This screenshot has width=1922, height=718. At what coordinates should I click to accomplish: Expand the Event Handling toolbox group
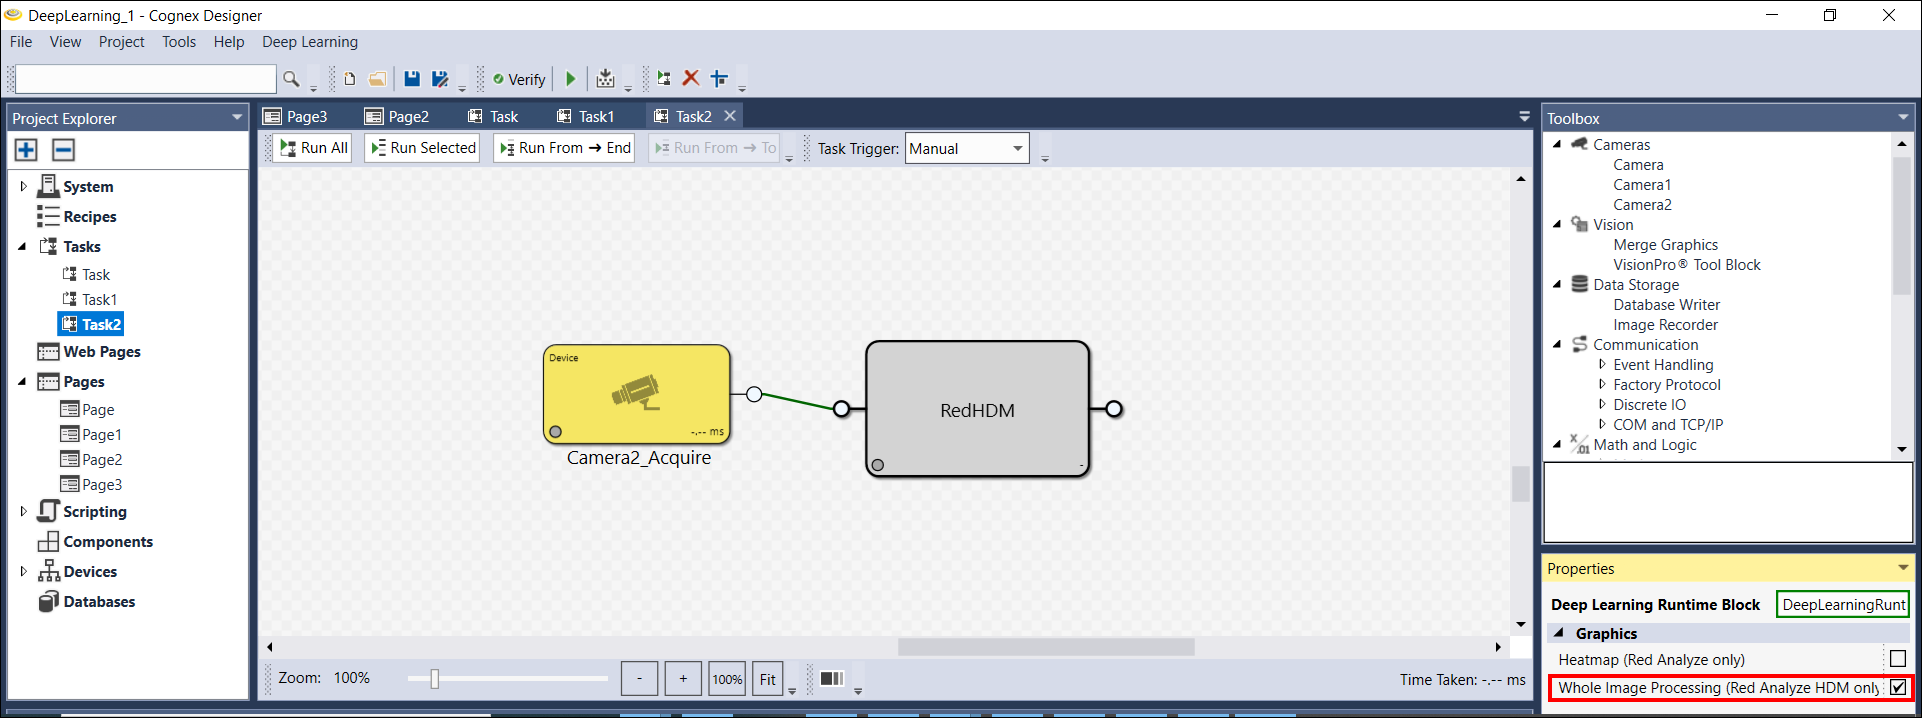tap(1602, 365)
